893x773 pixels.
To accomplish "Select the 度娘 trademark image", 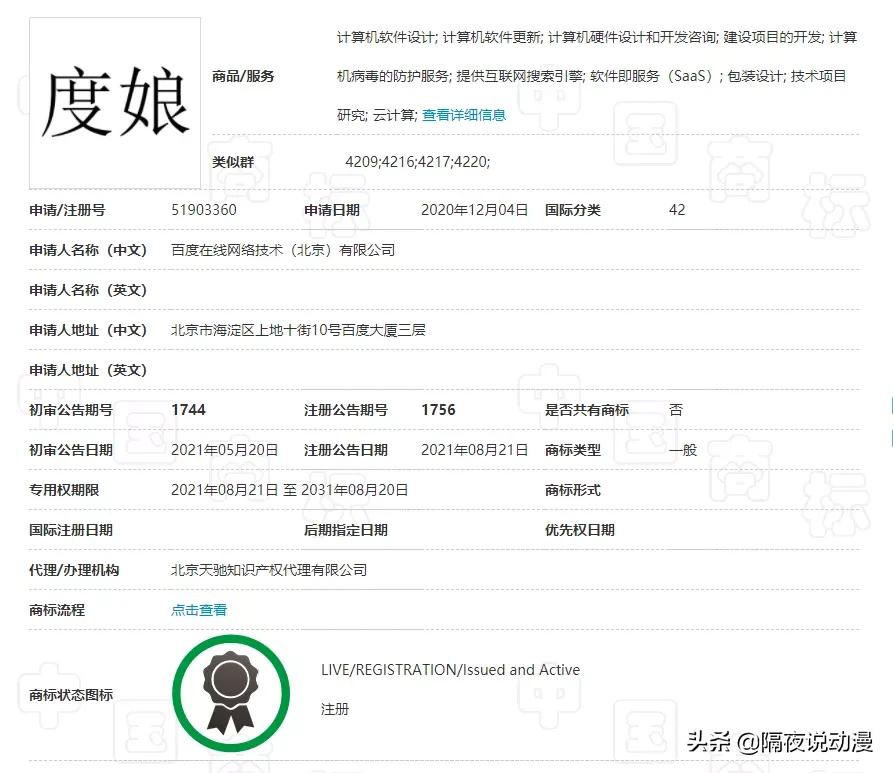I will 113,100.
